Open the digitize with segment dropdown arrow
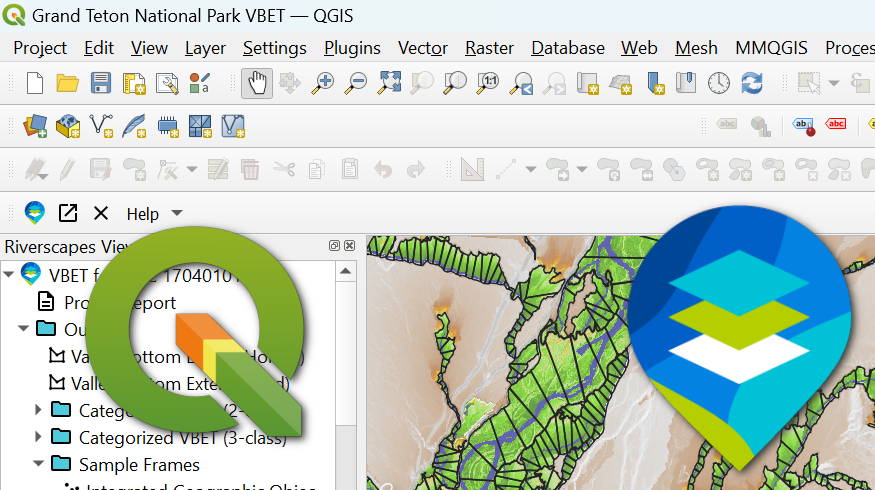Image resolution: width=875 pixels, height=490 pixels. coord(530,169)
